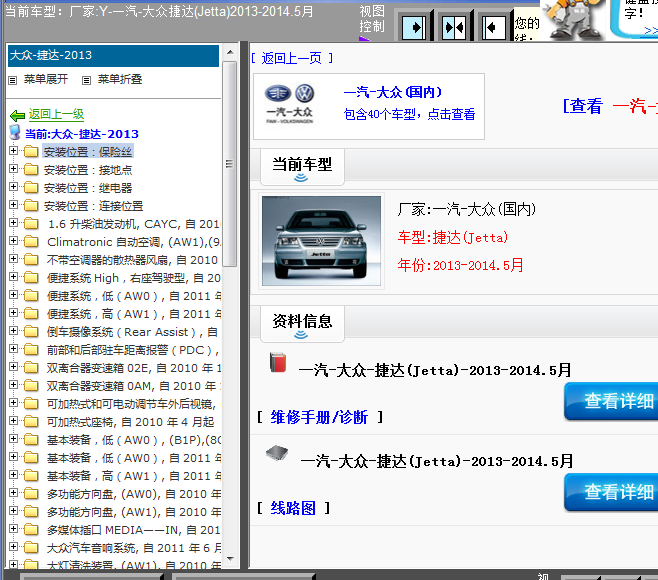The width and height of the screenshot is (658, 580).
Task: Click 查看详细 button for 维修手册
Action: [x=611, y=401]
